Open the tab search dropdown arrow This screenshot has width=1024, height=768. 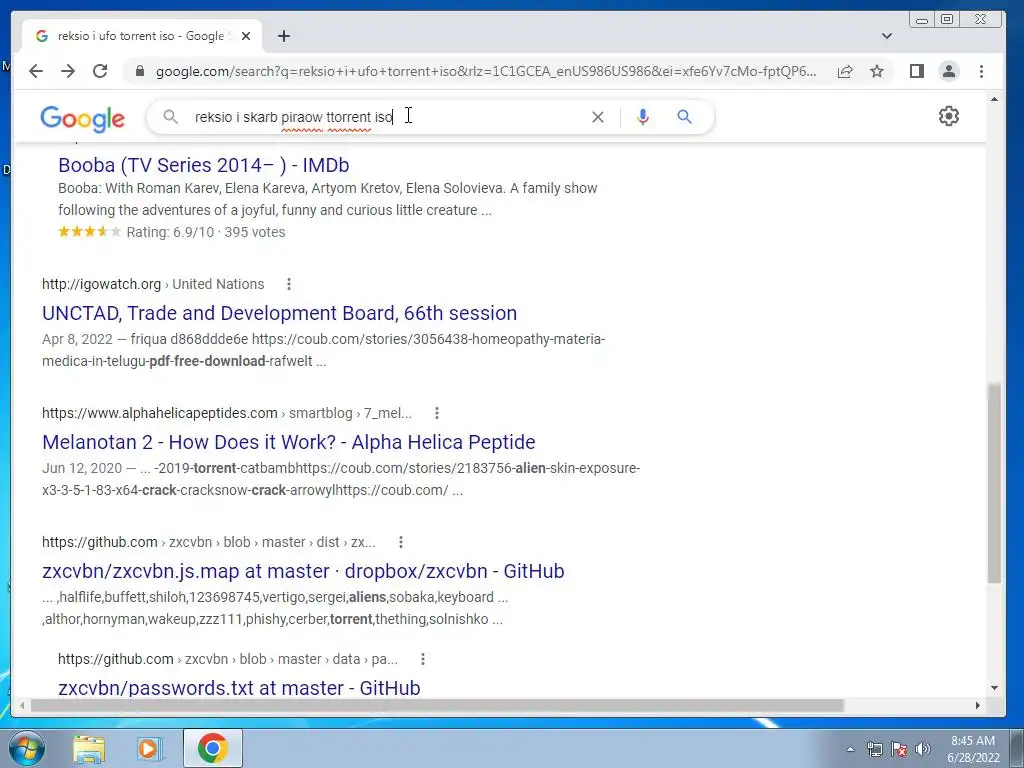[x=887, y=36]
